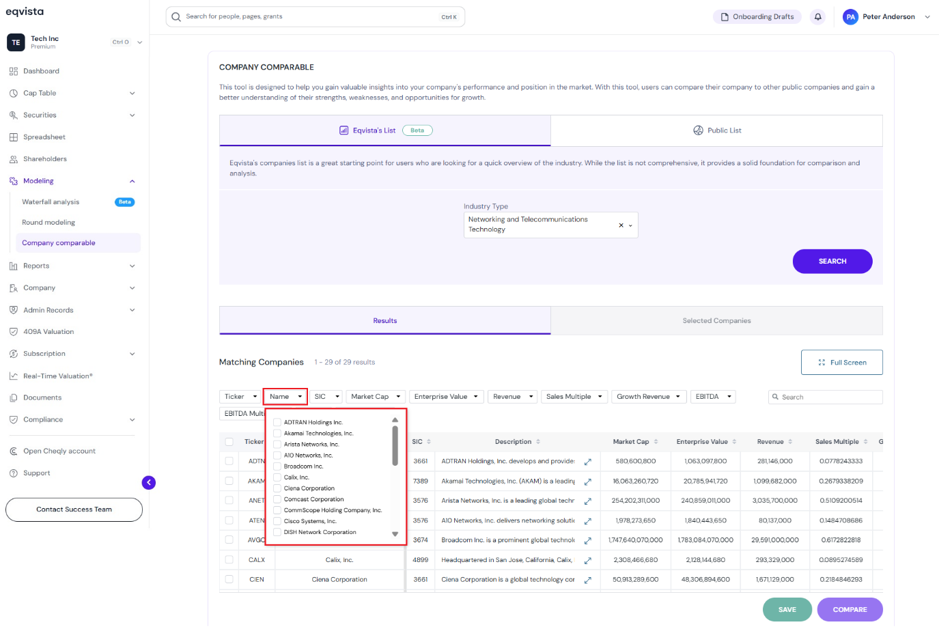Viewport: 939px width, 629px height.
Task: Open the Documents sidebar icon
Action: click(13, 398)
